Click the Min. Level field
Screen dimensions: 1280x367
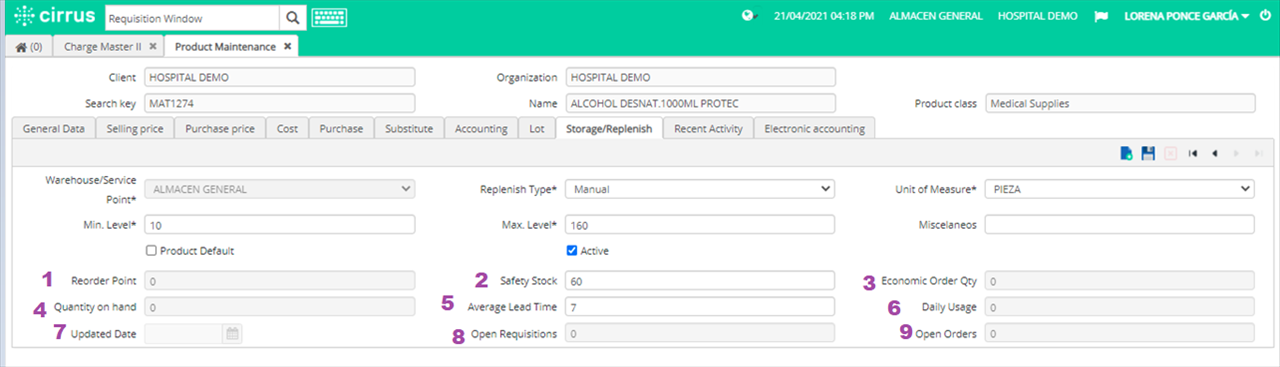(x=280, y=225)
